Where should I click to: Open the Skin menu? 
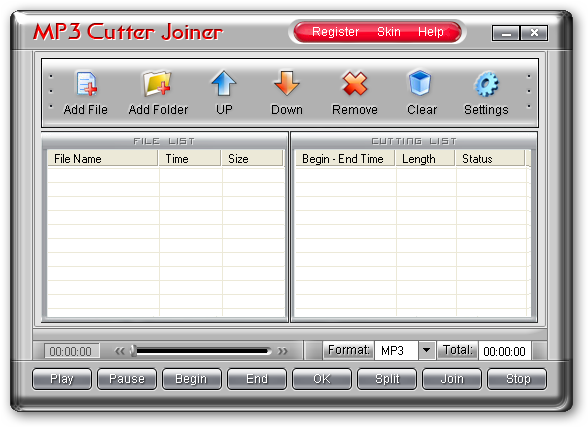(x=389, y=32)
